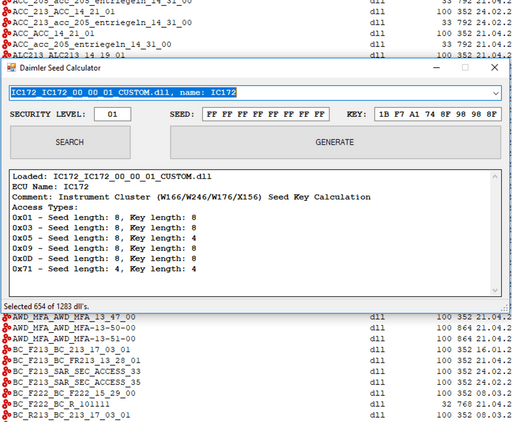Select the ACC_213_acc_205_entriegeln_14_31_00 file
This screenshot has width=512, height=422.
click(102, 23)
